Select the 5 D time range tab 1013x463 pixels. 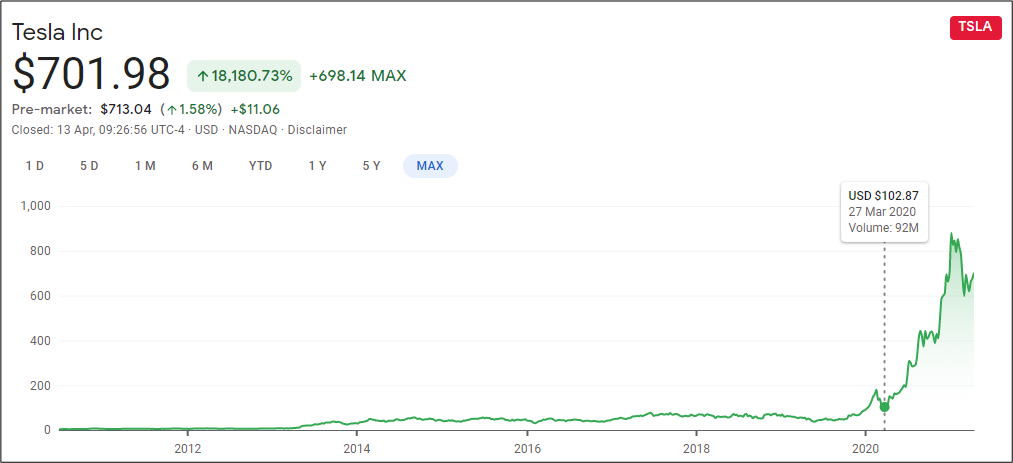(89, 166)
